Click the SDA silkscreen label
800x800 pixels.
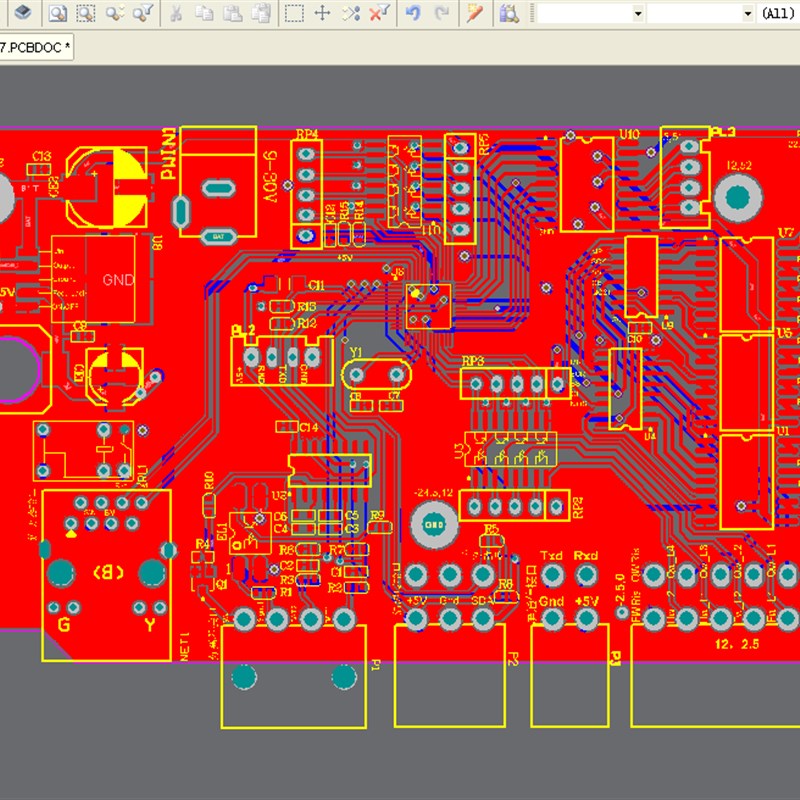[x=483, y=601]
